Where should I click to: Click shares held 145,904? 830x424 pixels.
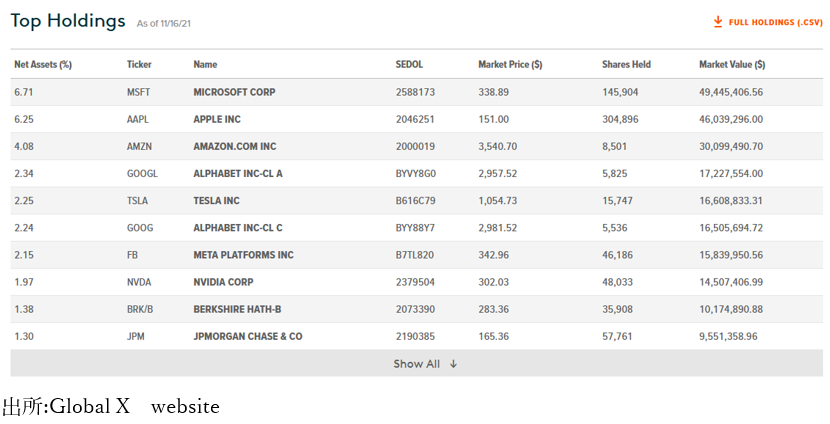(620, 92)
